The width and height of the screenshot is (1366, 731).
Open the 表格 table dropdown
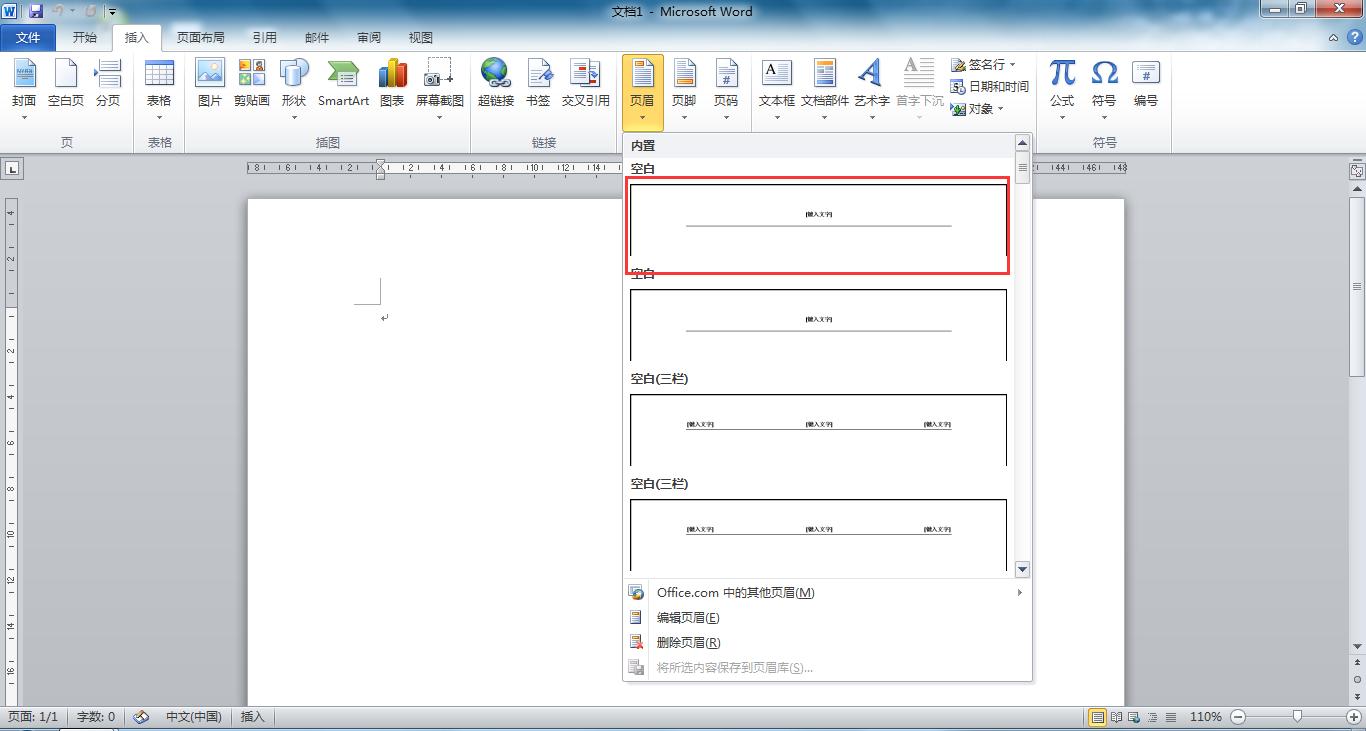pos(159,90)
